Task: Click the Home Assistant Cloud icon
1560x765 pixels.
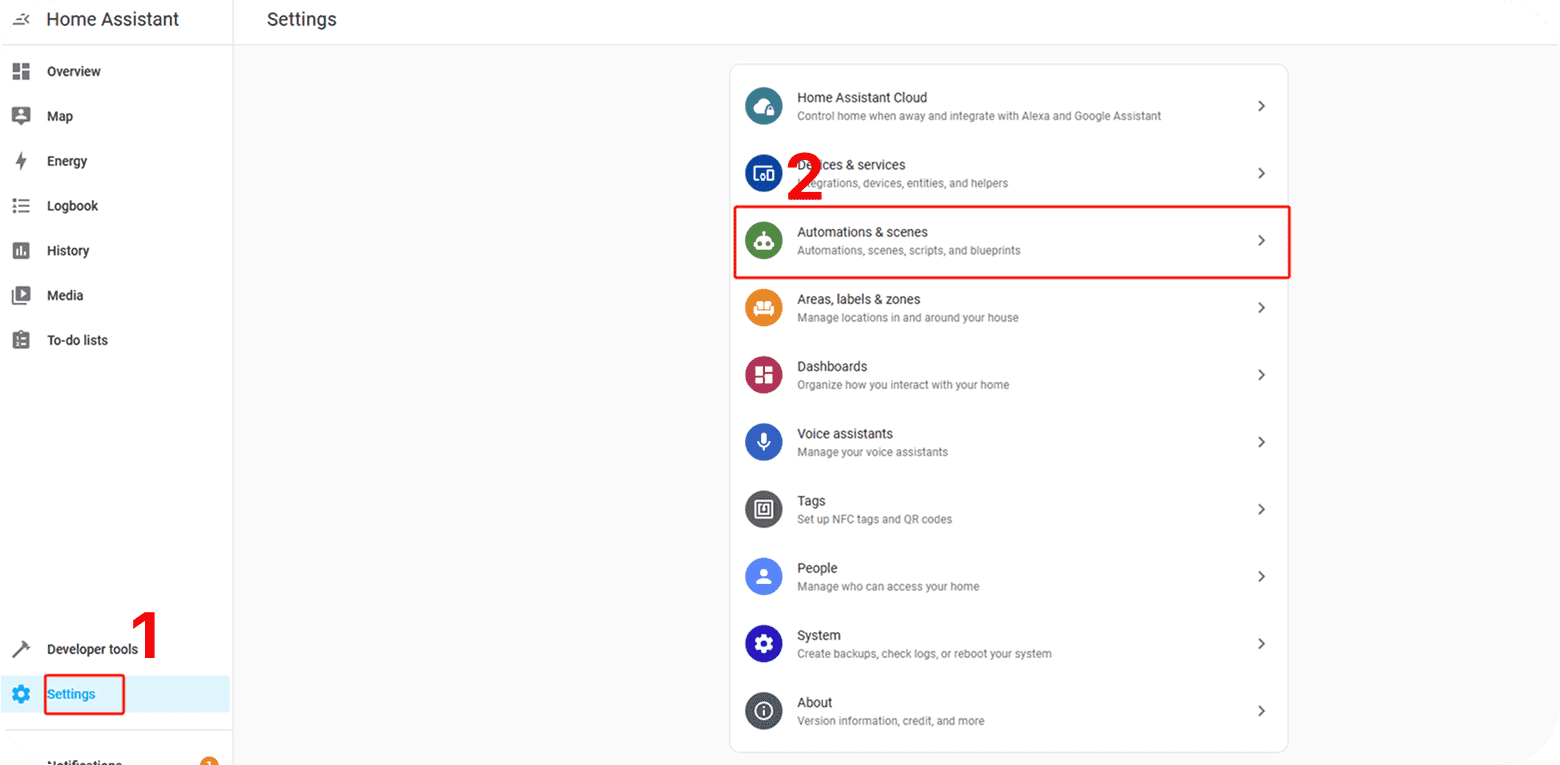Action: [763, 106]
